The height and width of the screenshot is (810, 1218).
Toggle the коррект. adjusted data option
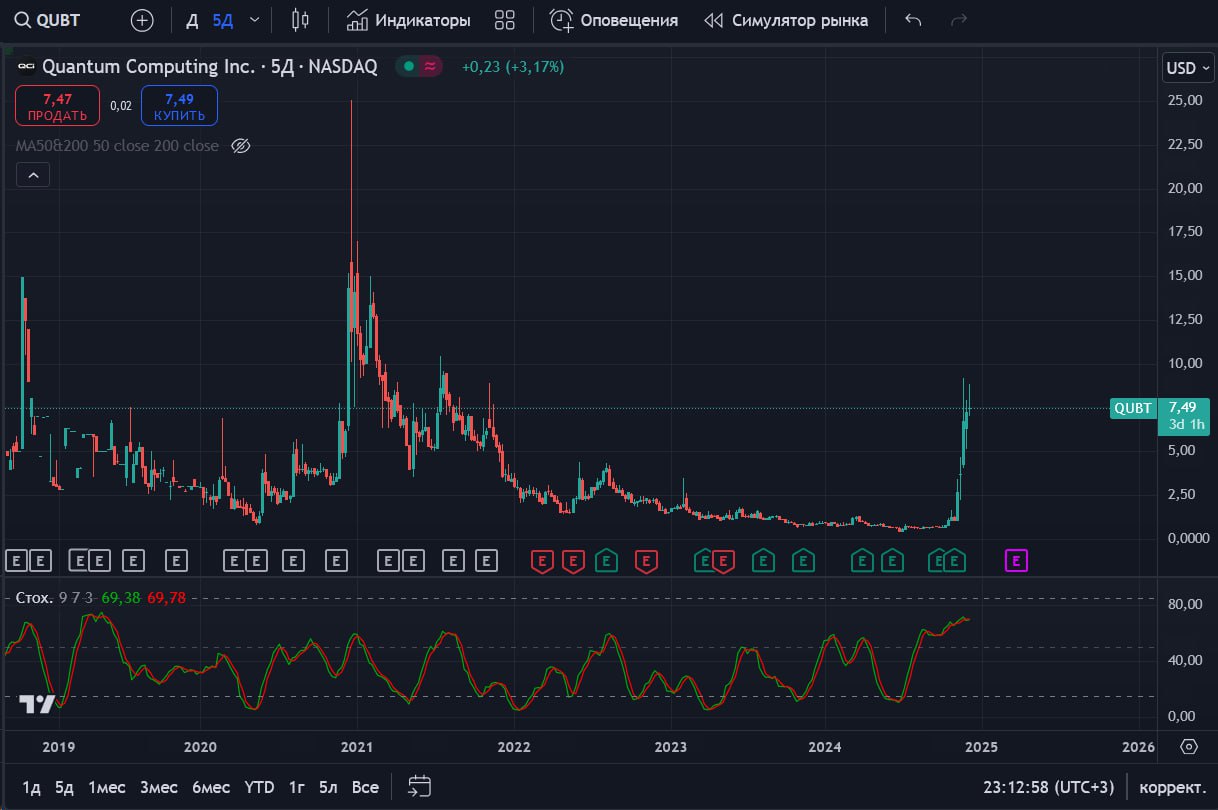click(x=1172, y=787)
